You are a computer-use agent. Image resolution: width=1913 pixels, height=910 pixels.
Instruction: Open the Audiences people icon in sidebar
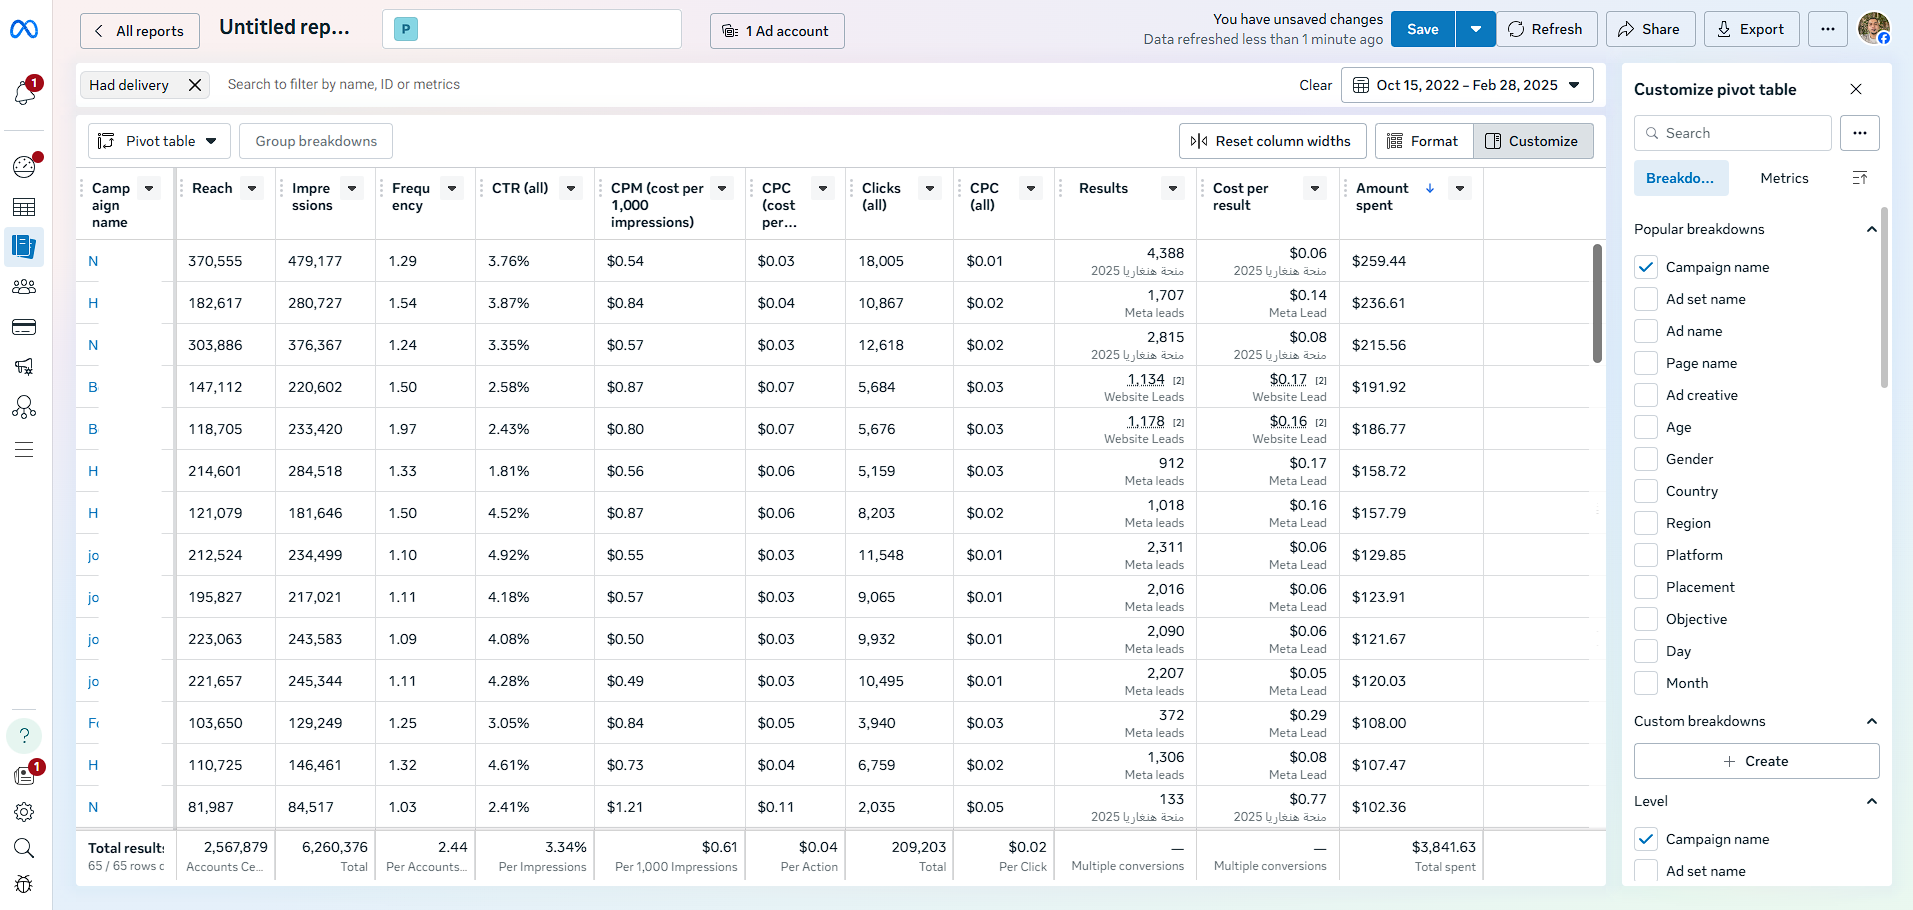click(24, 287)
